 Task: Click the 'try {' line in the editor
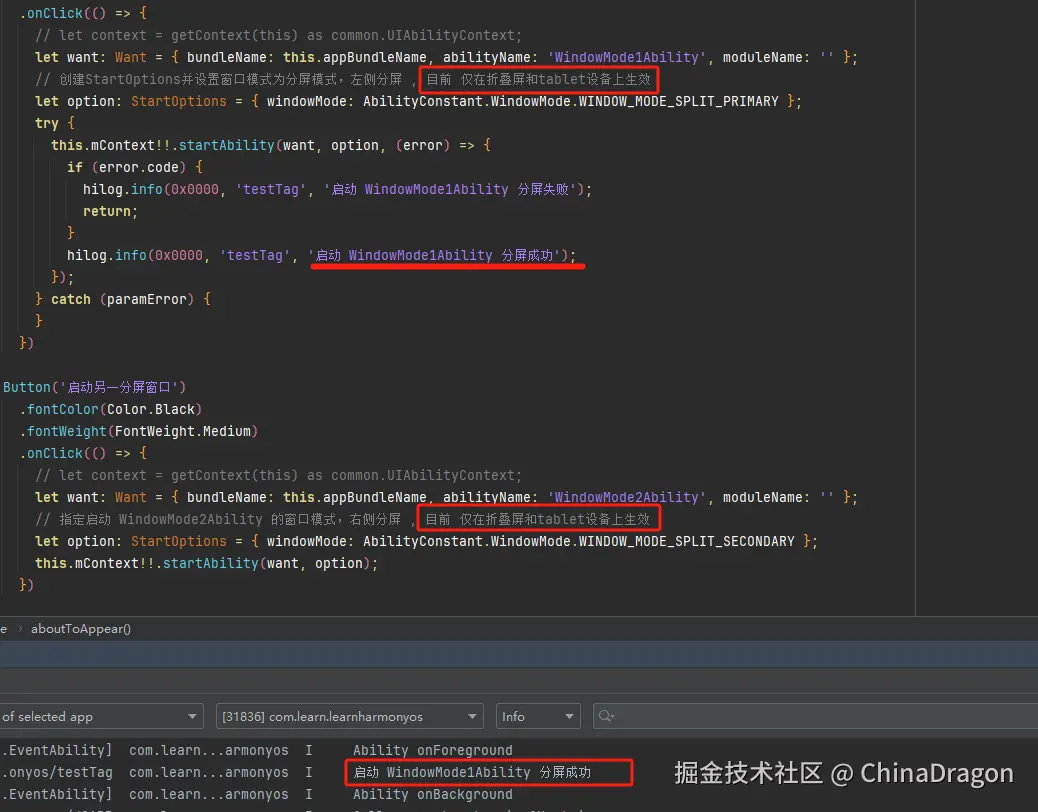55,123
